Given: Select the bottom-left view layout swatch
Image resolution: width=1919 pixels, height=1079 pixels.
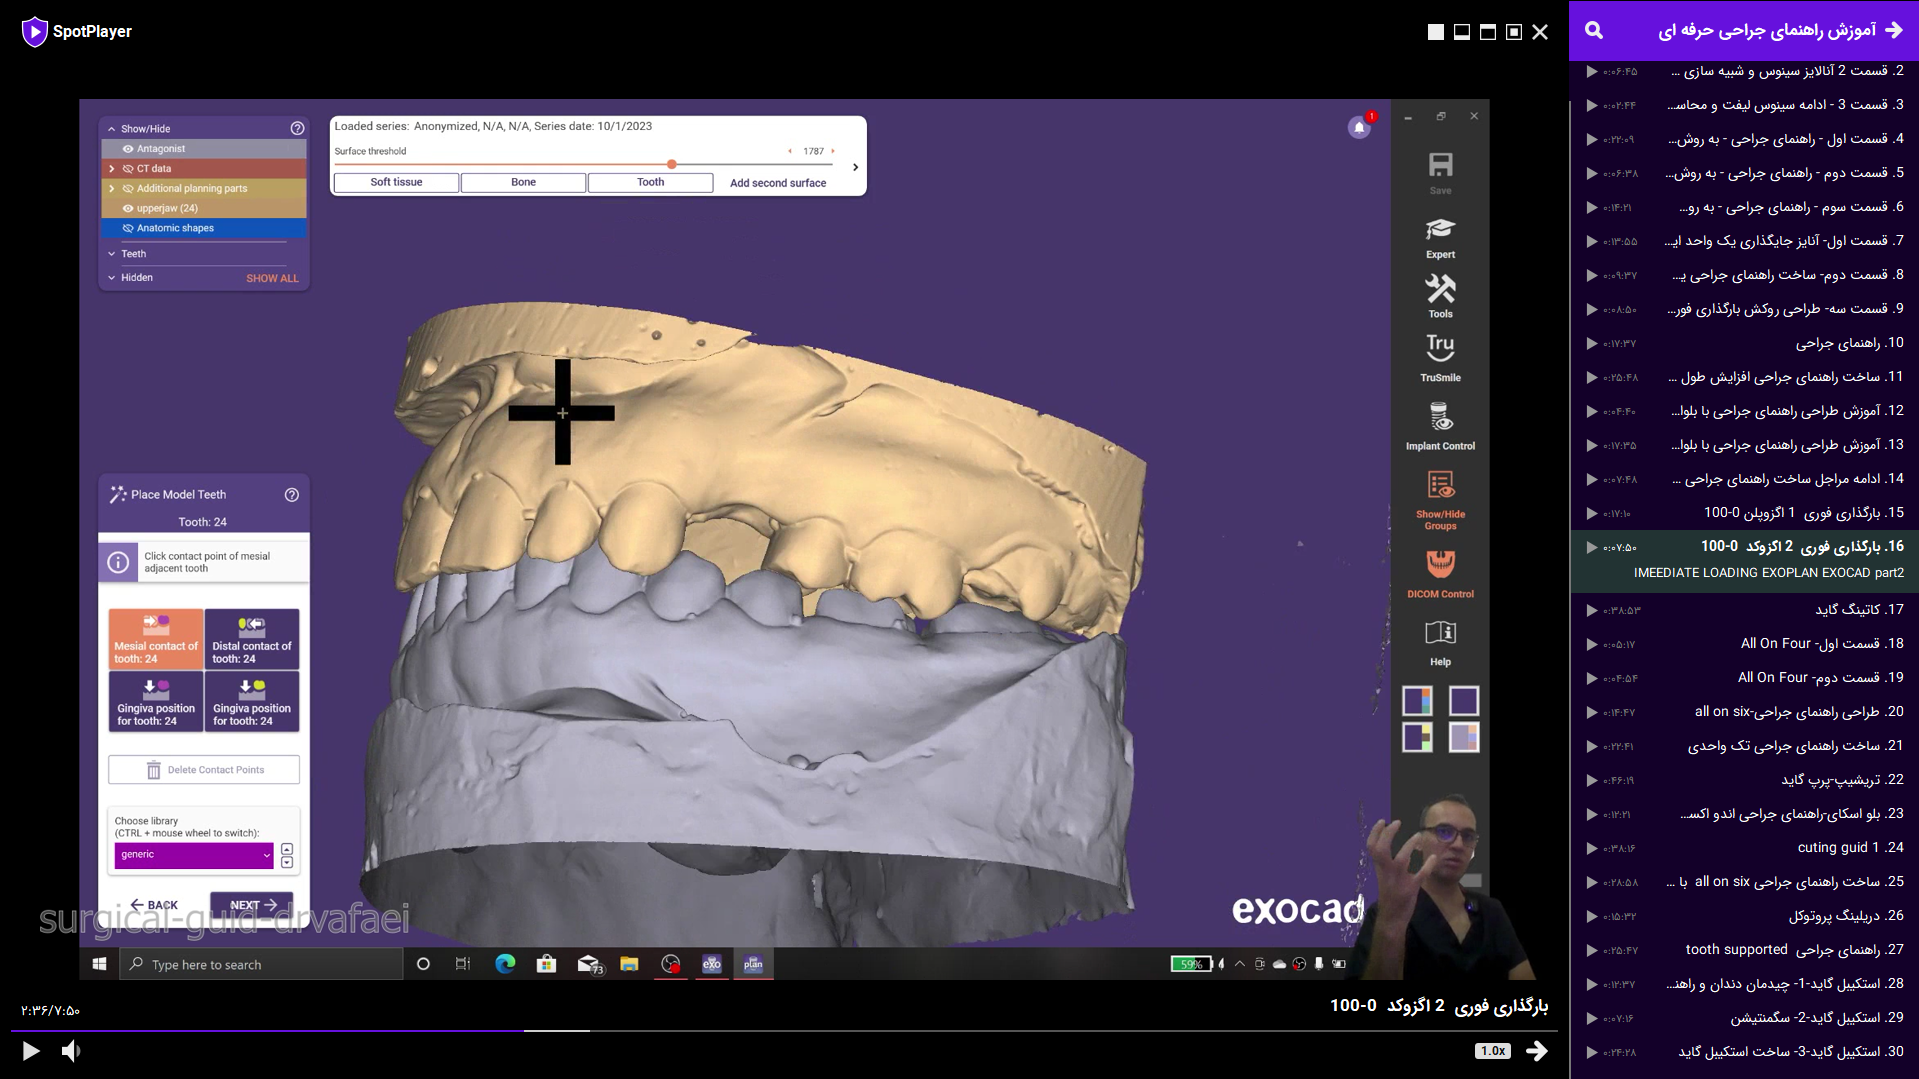Looking at the screenshot, I should point(1417,737).
